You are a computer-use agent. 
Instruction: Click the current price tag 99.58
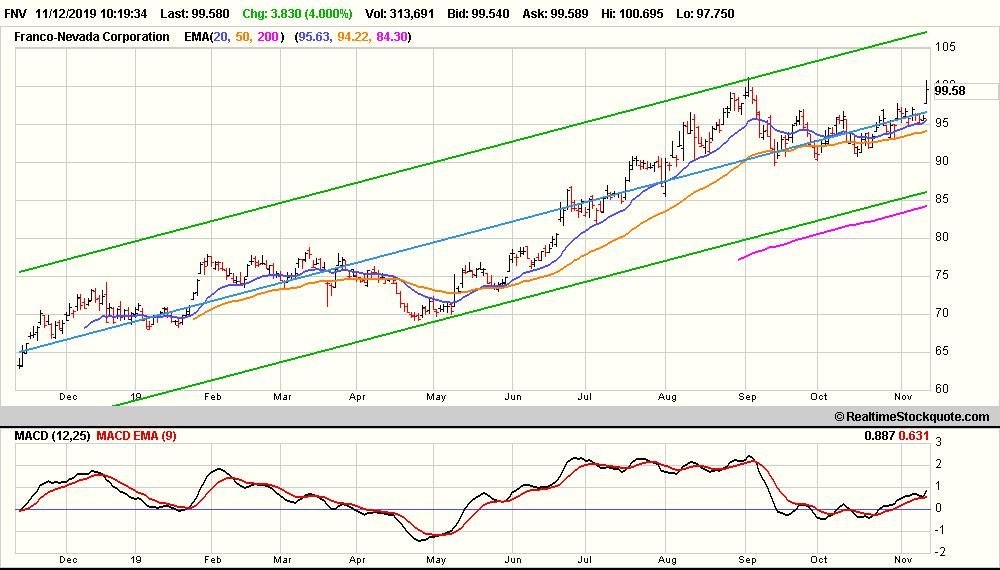(950, 91)
